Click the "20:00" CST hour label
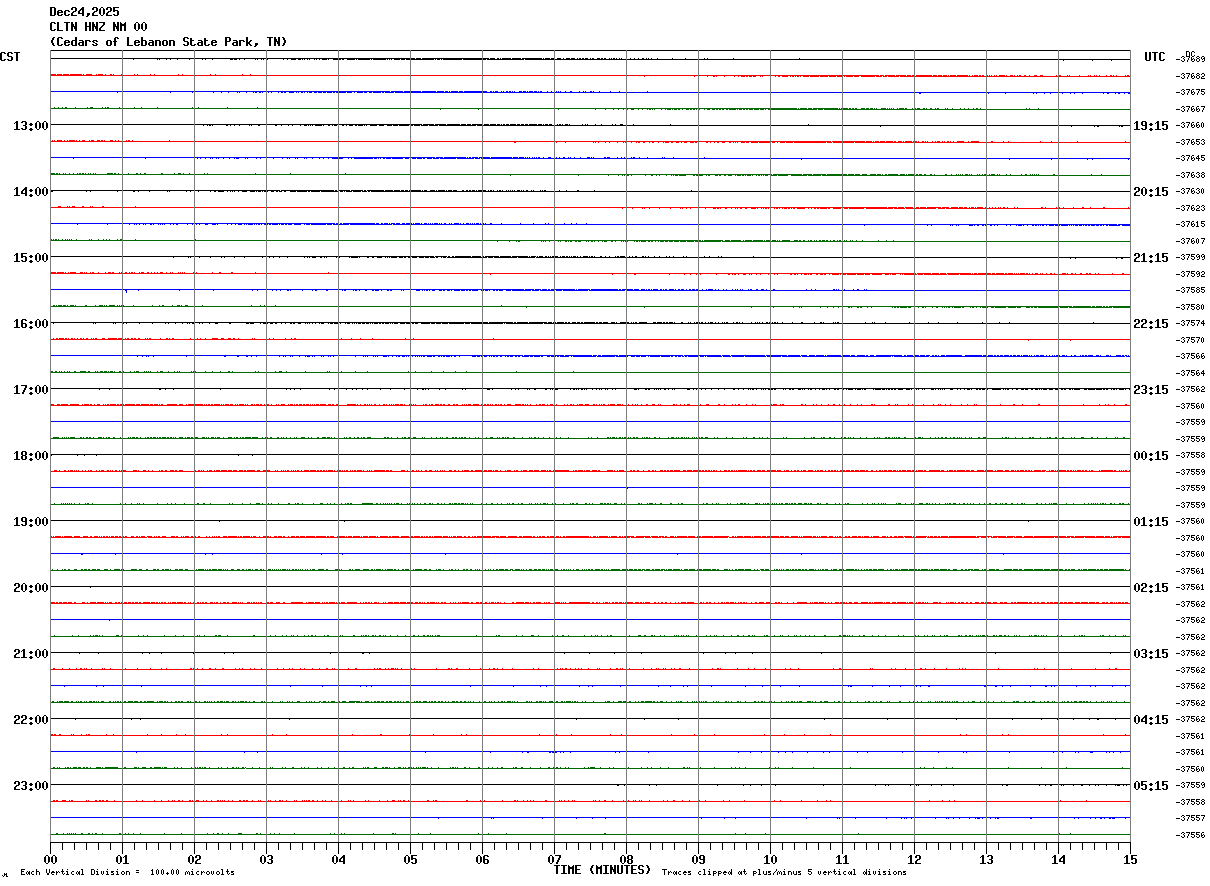1210x886 pixels. click(x=30, y=588)
